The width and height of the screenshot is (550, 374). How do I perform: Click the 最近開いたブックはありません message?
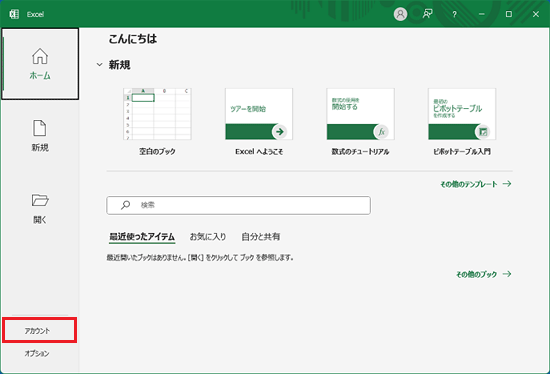tap(200, 258)
